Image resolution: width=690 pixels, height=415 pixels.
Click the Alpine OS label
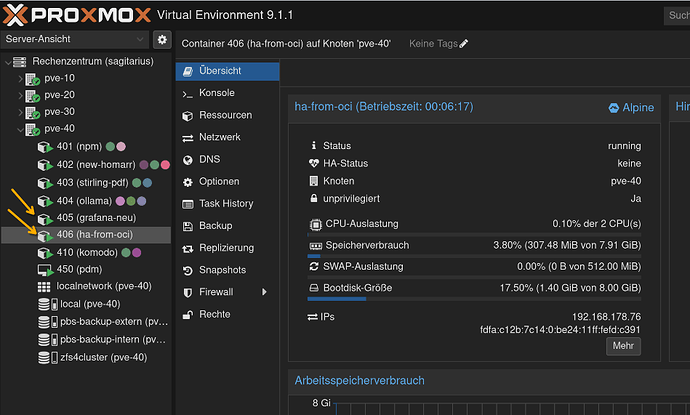point(631,108)
